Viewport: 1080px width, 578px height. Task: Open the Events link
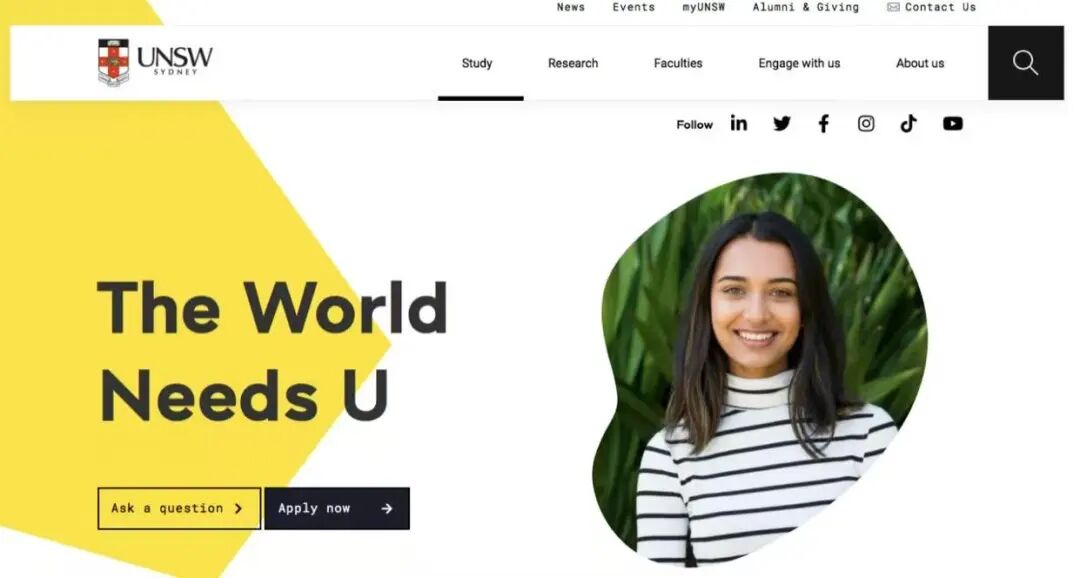click(634, 7)
